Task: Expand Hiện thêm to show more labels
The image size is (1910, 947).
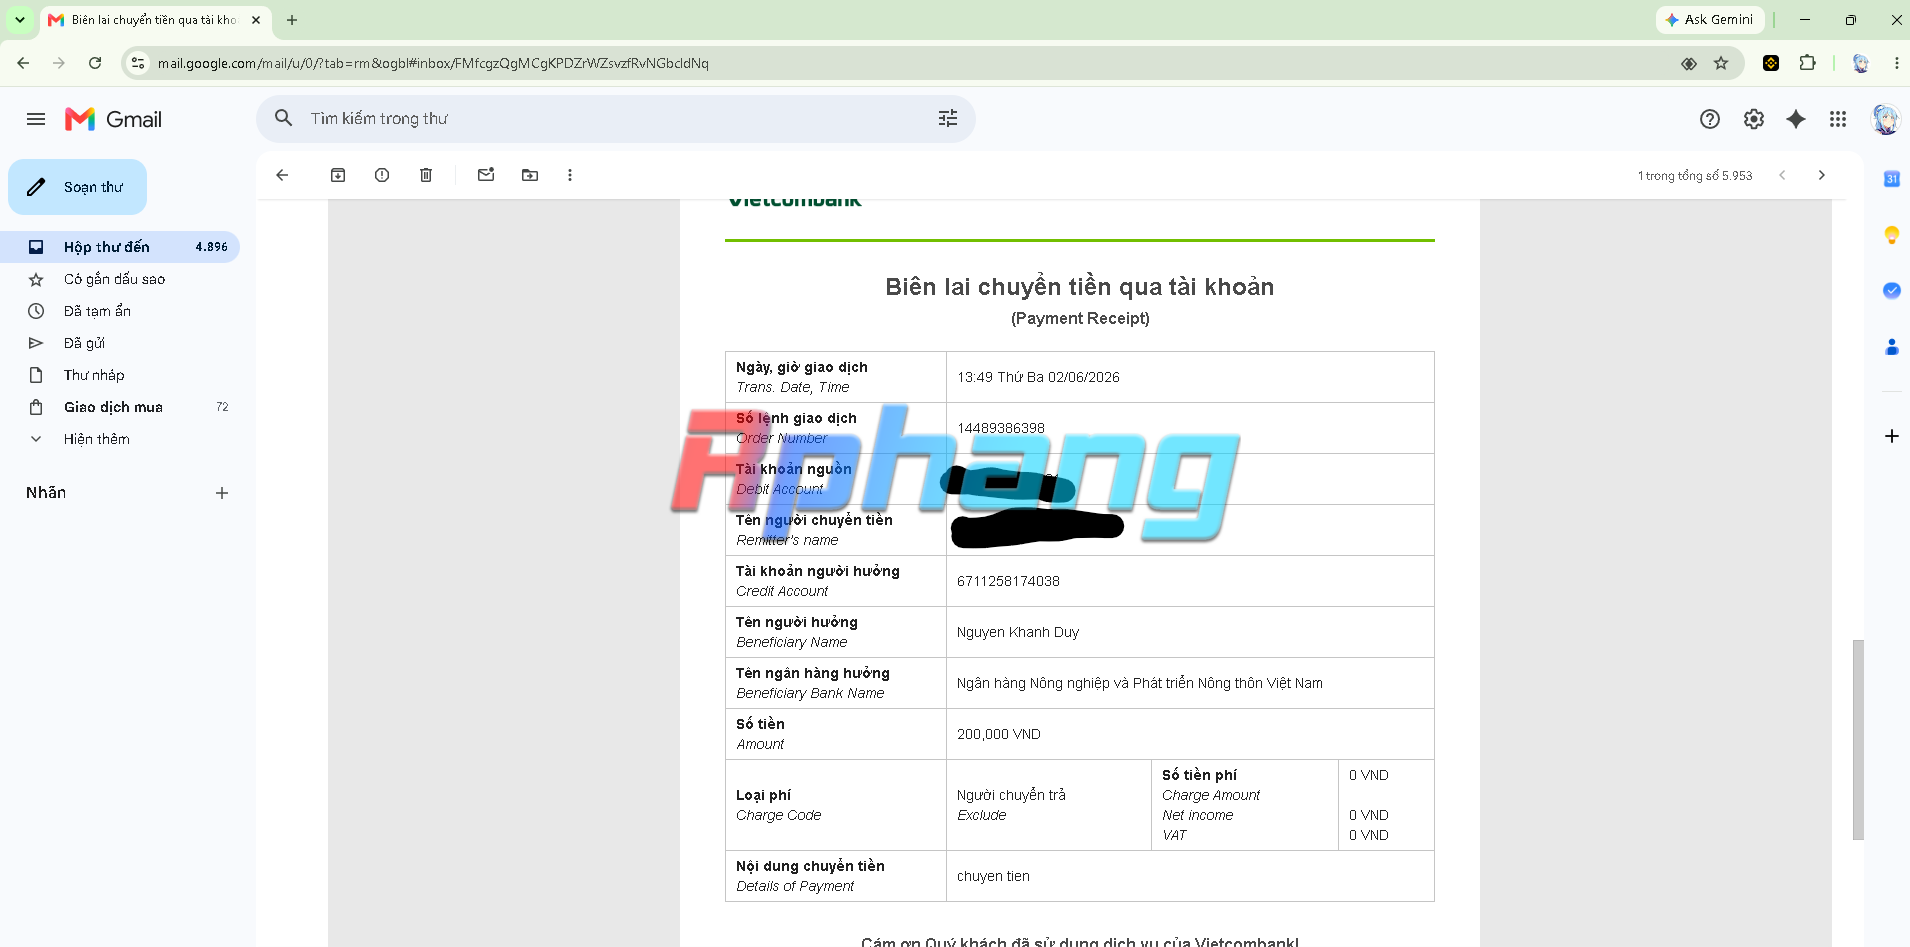Action: click(x=120, y=439)
